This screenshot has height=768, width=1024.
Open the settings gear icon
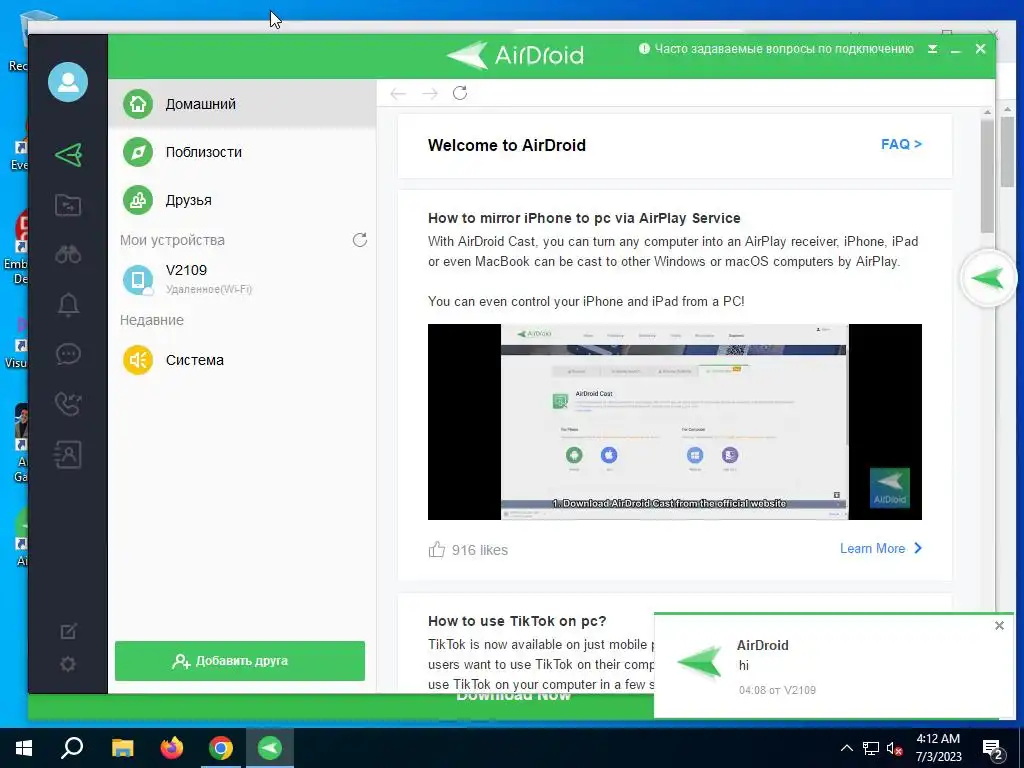tap(68, 664)
